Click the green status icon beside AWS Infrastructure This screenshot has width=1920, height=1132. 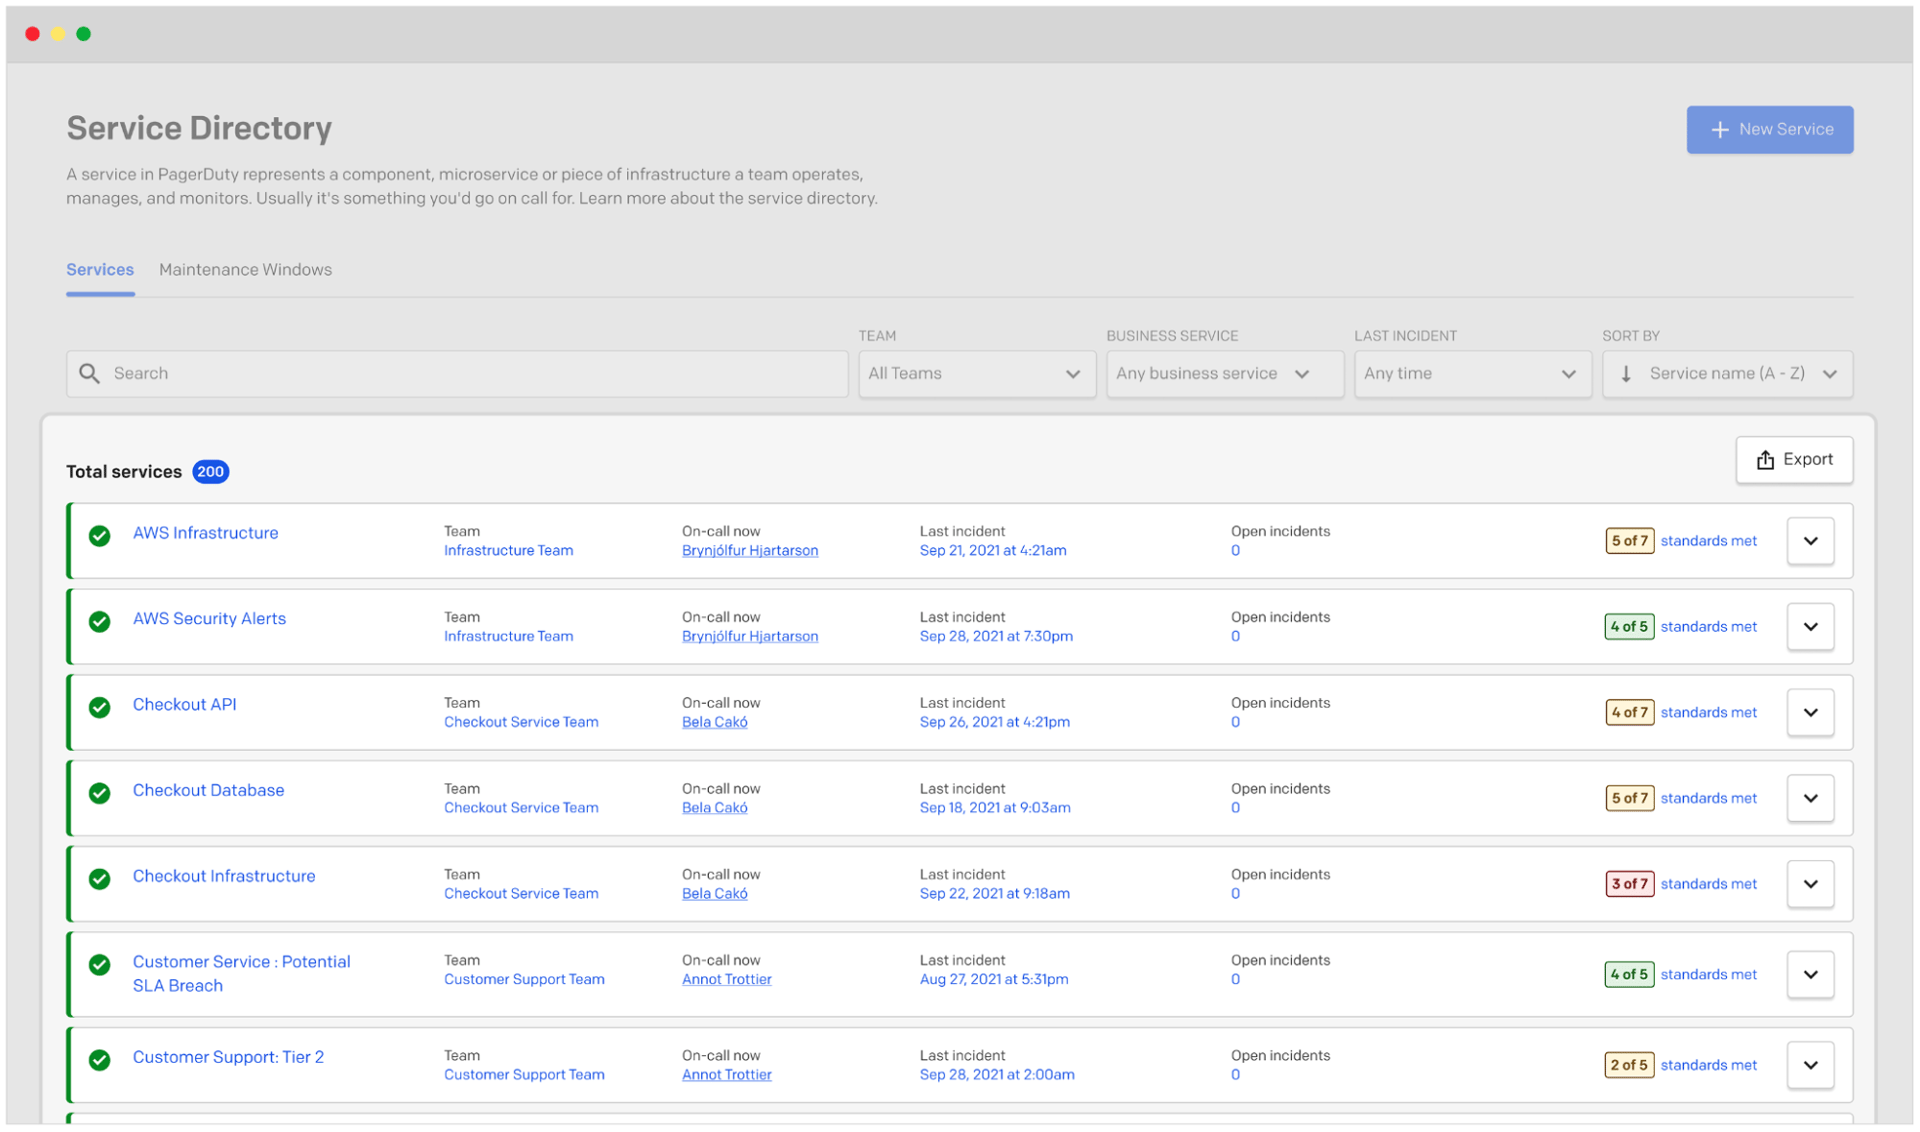[x=99, y=536]
